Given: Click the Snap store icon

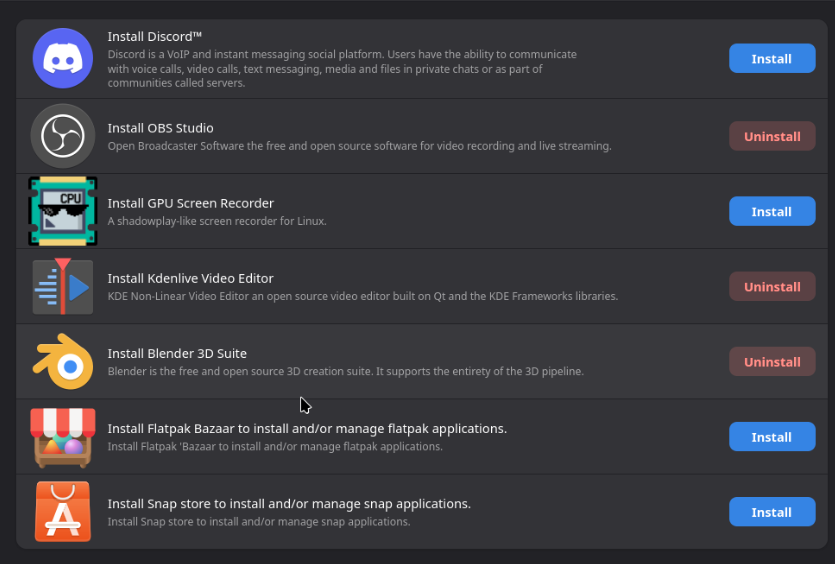Looking at the screenshot, I should click(63, 512).
